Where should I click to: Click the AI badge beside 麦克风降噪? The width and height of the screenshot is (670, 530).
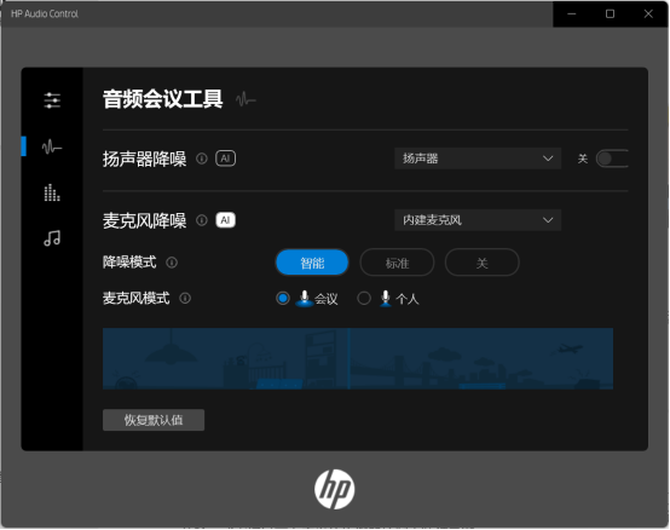(x=226, y=220)
